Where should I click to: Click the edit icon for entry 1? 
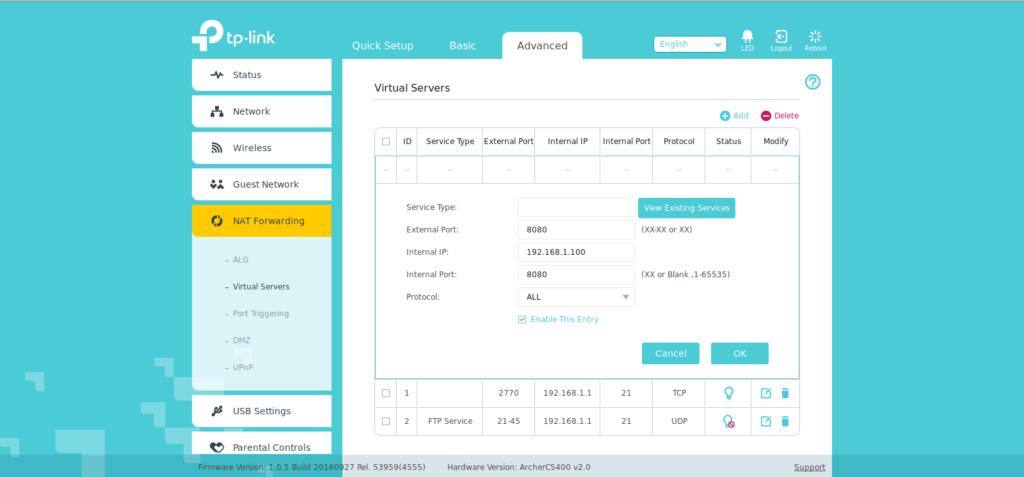(x=766, y=393)
